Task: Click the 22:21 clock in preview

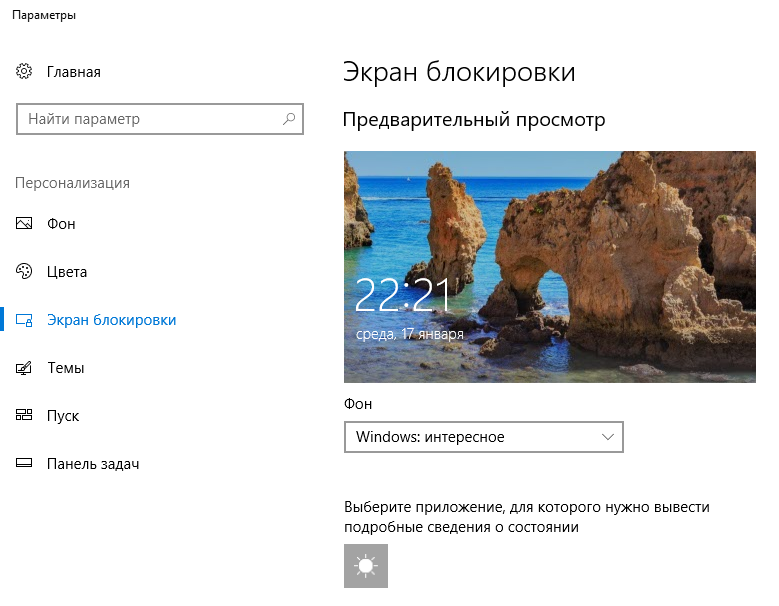Action: pos(402,295)
